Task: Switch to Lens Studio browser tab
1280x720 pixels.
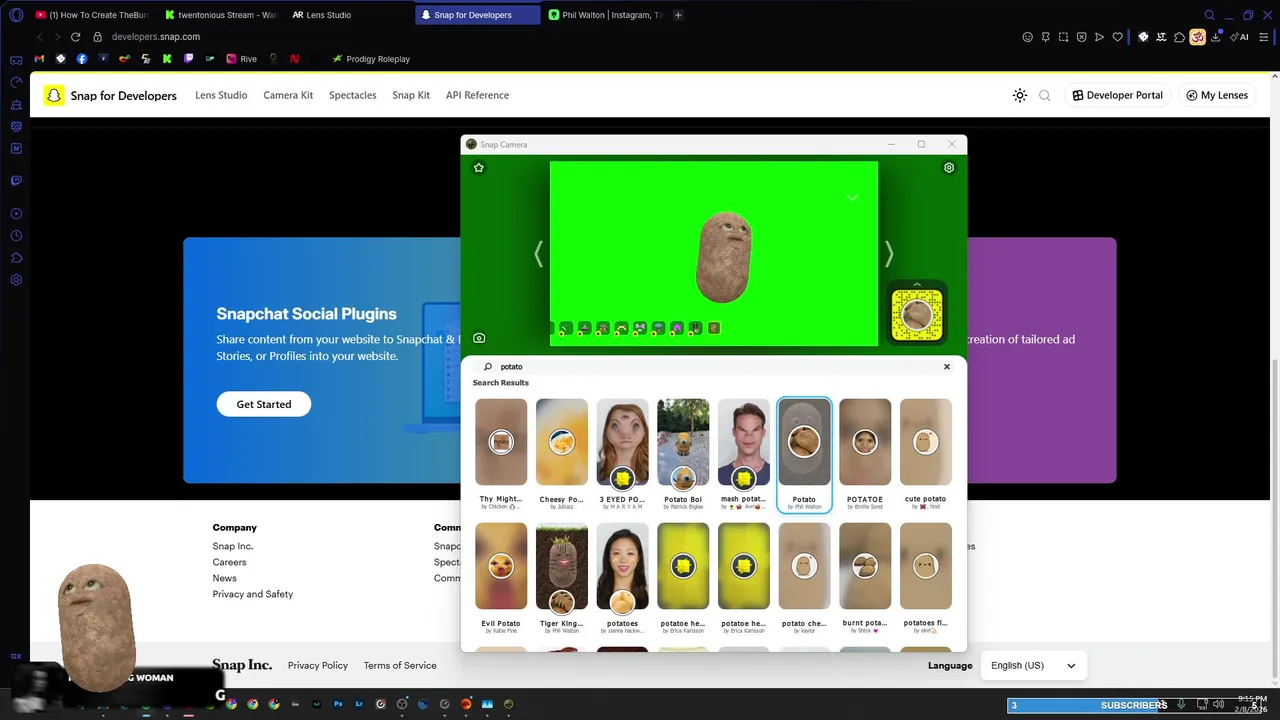Action: 348,15
